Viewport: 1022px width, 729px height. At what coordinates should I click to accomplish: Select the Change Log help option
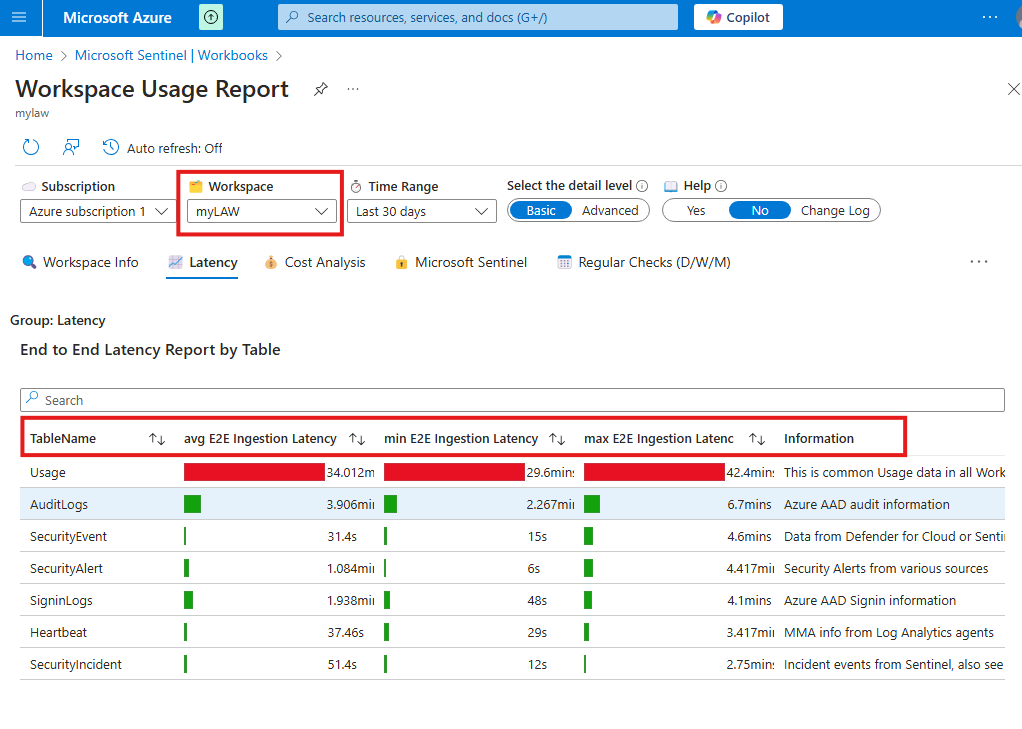pos(835,211)
